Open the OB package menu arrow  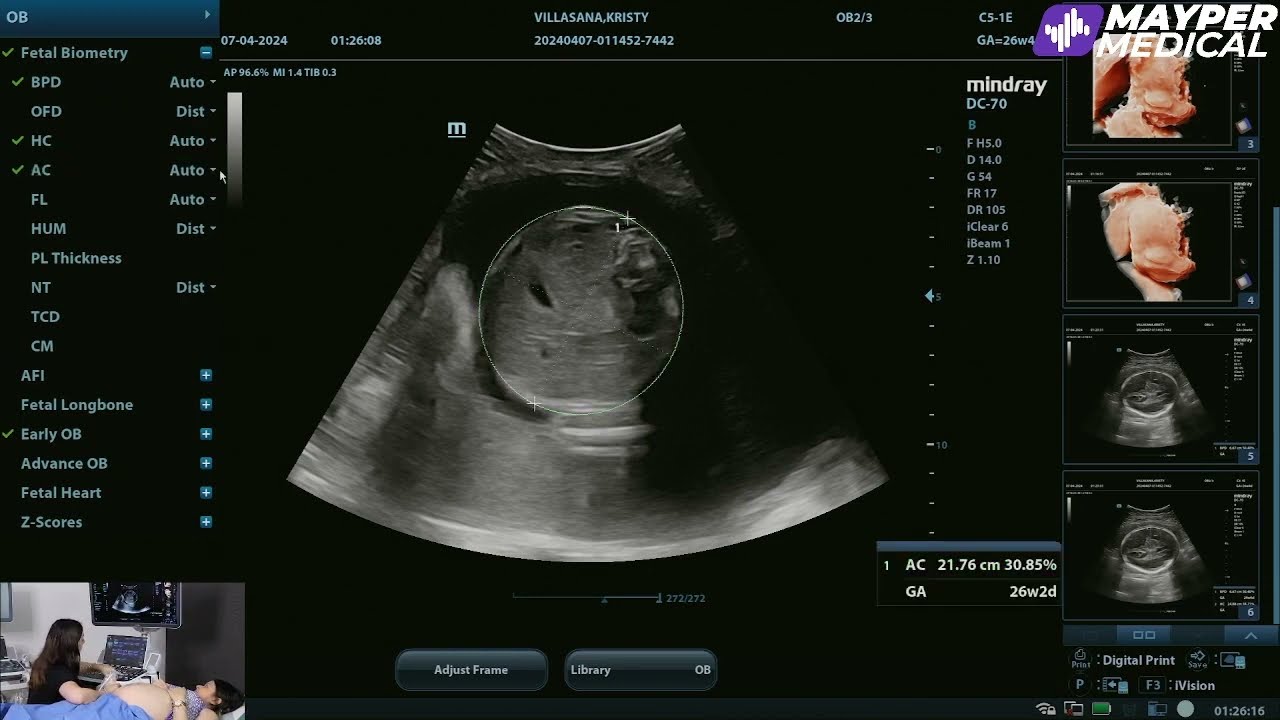207,15
